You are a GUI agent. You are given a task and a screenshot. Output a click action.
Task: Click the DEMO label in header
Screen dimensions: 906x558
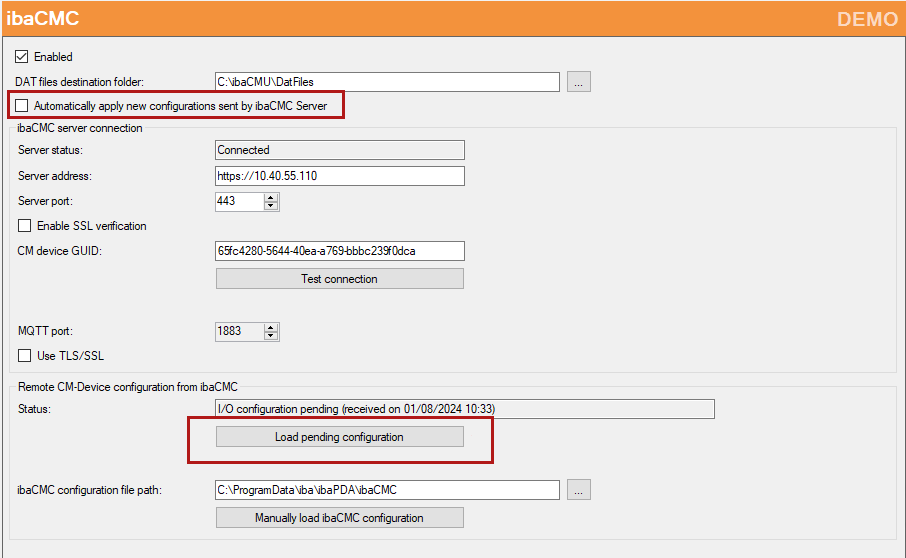(x=867, y=19)
